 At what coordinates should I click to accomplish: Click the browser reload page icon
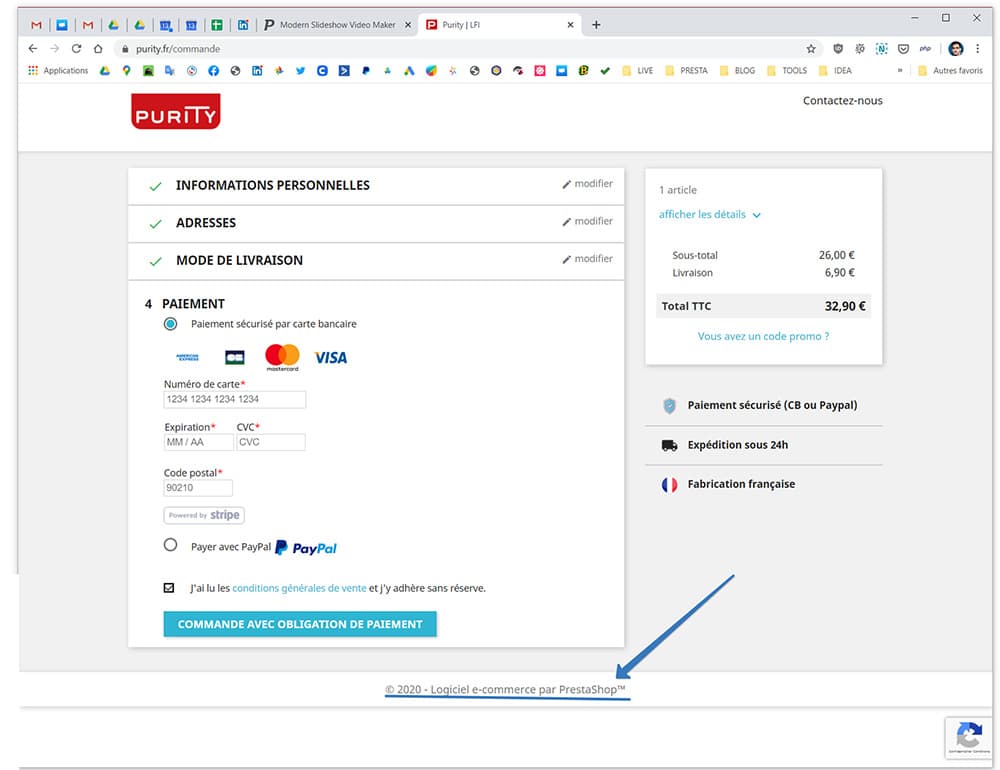point(76,48)
